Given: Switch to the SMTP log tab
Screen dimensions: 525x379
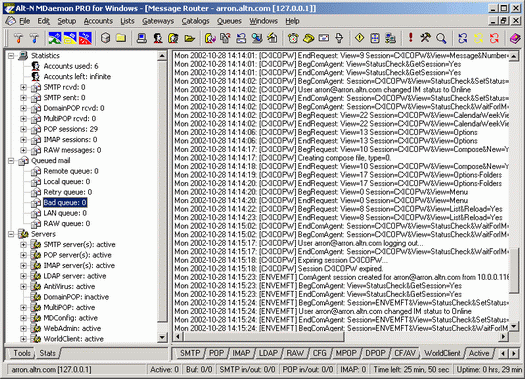Looking at the screenshot, I should [190, 353].
